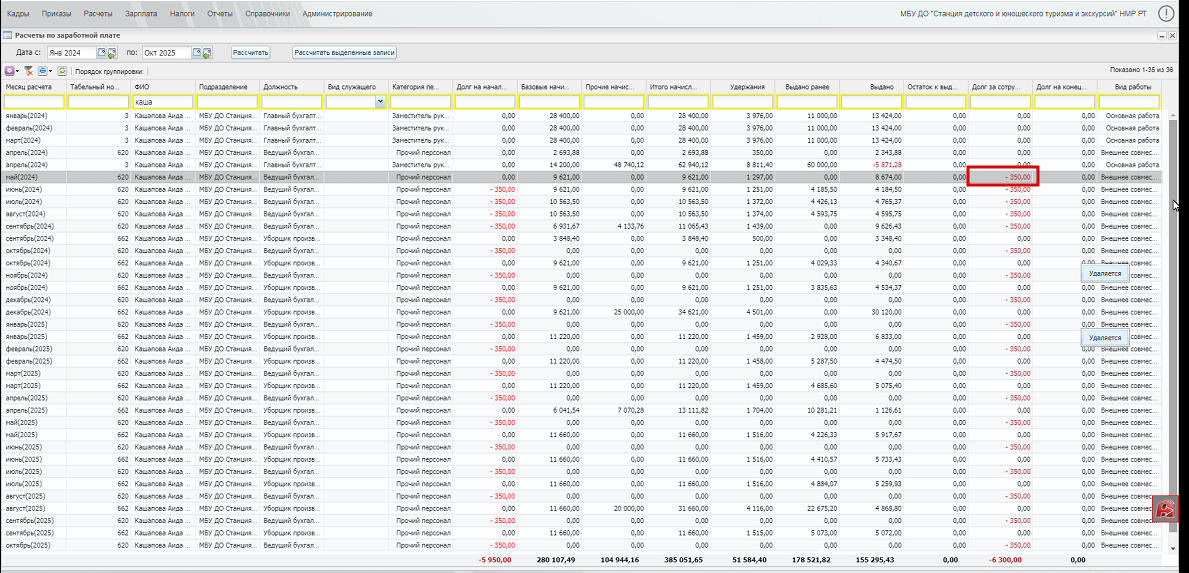Open the Зарплата menu

tap(141, 14)
